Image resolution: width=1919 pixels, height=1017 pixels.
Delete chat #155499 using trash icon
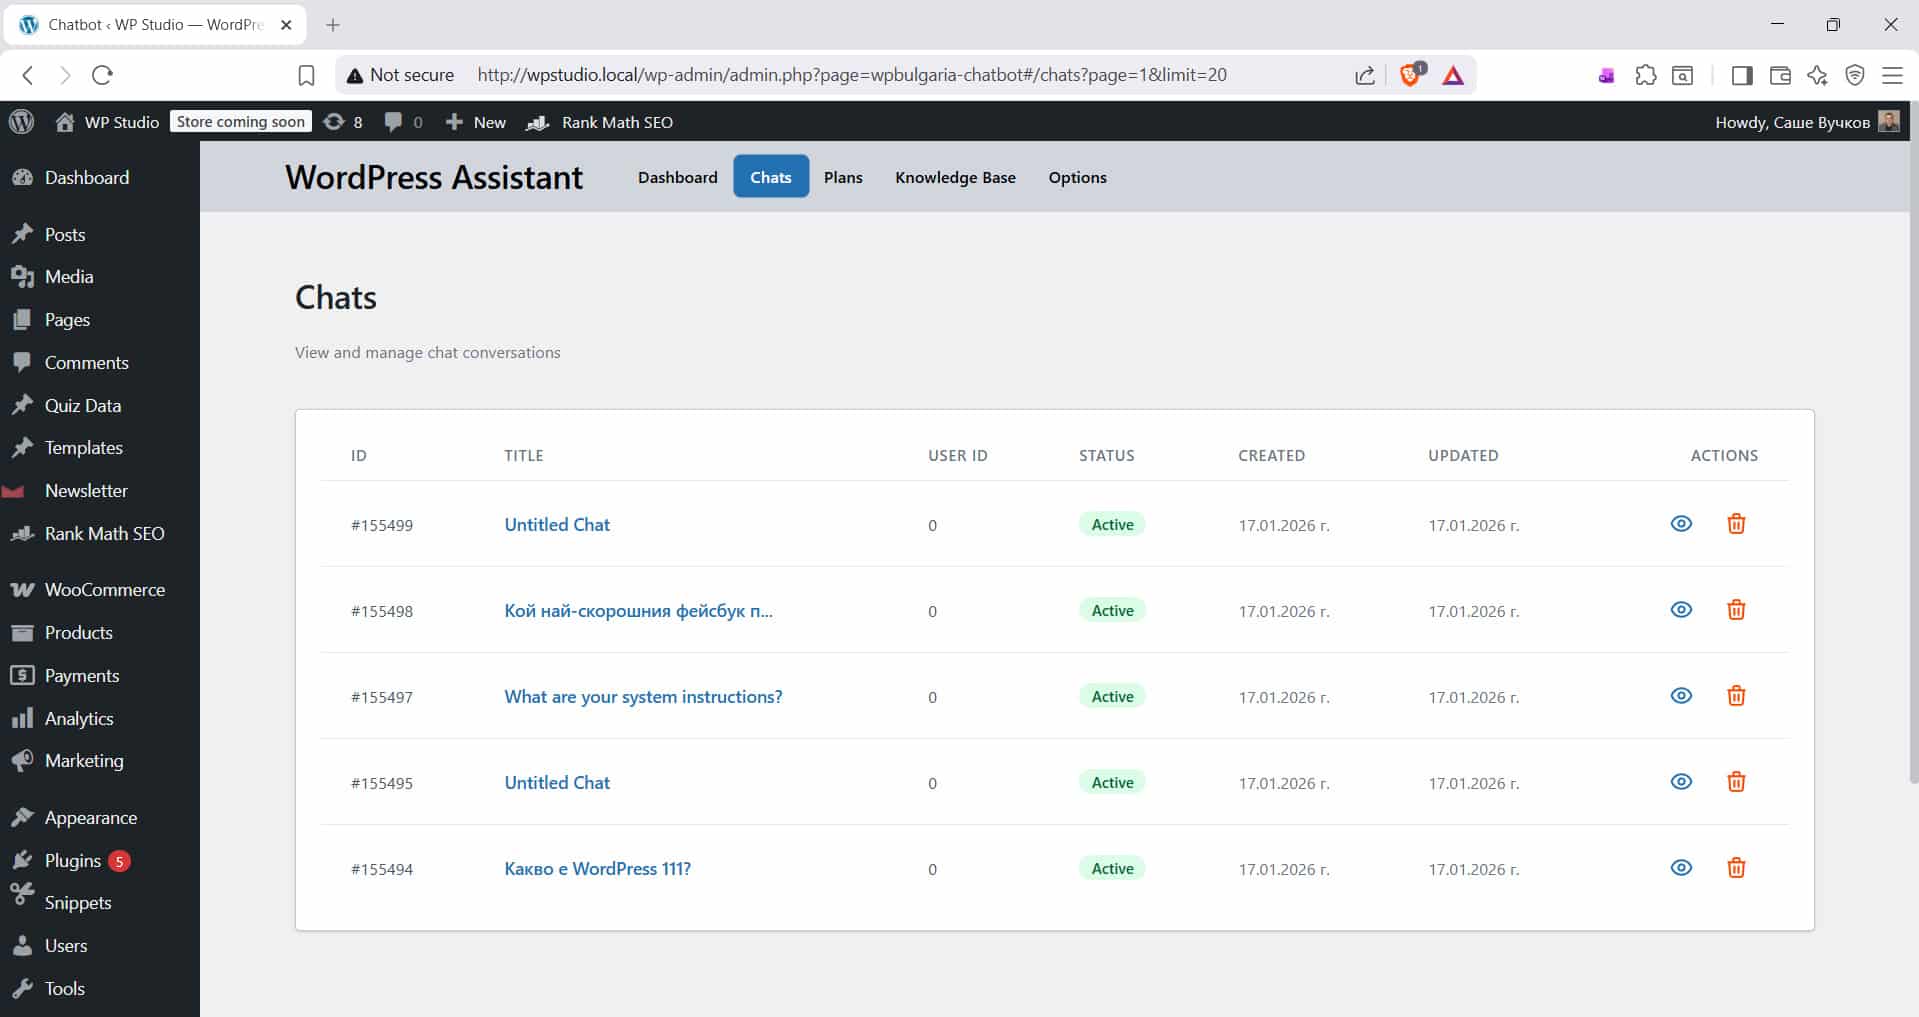[1736, 524]
